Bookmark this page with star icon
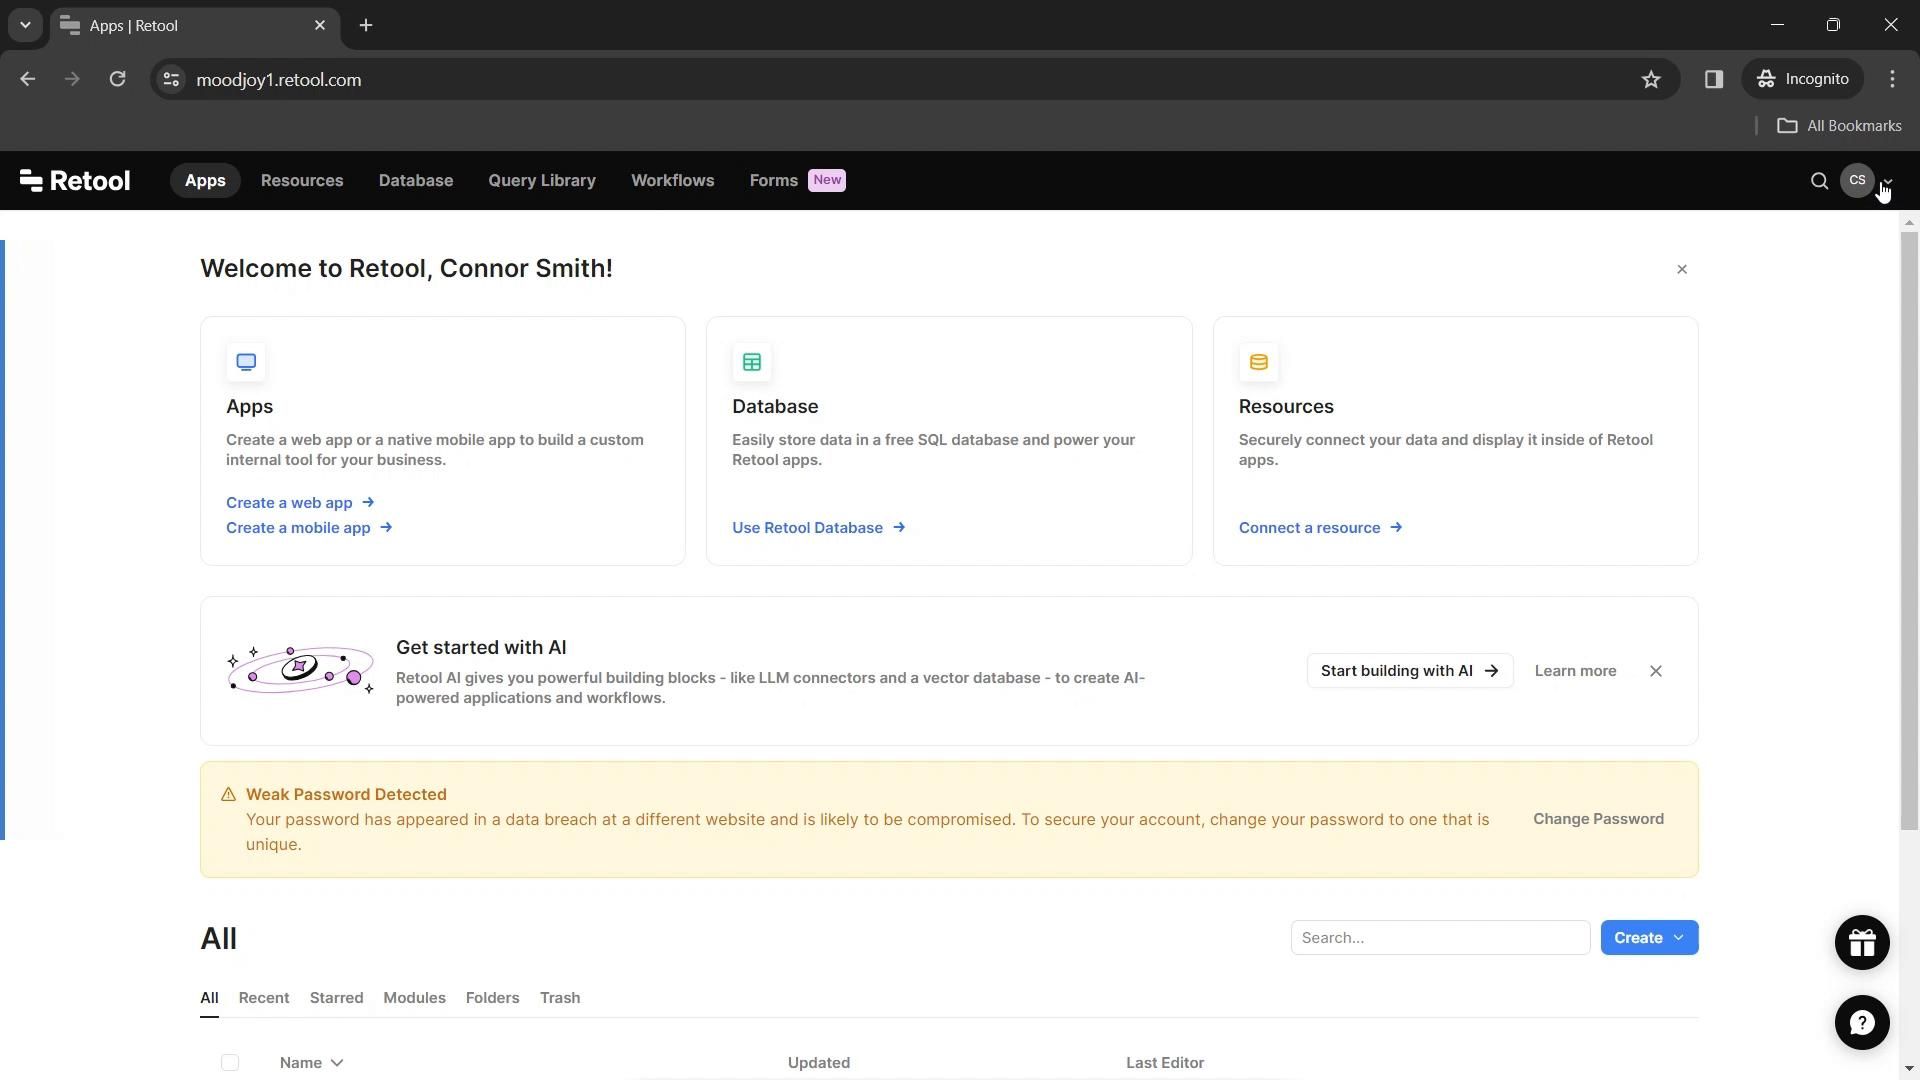This screenshot has height=1080, width=1920. 1651,80
